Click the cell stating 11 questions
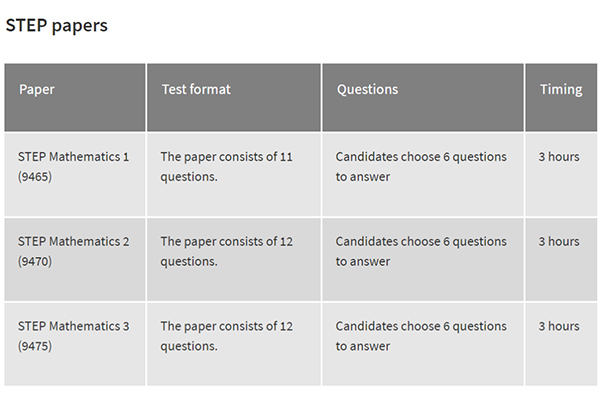The image size is (600, 400). point(234,175)
